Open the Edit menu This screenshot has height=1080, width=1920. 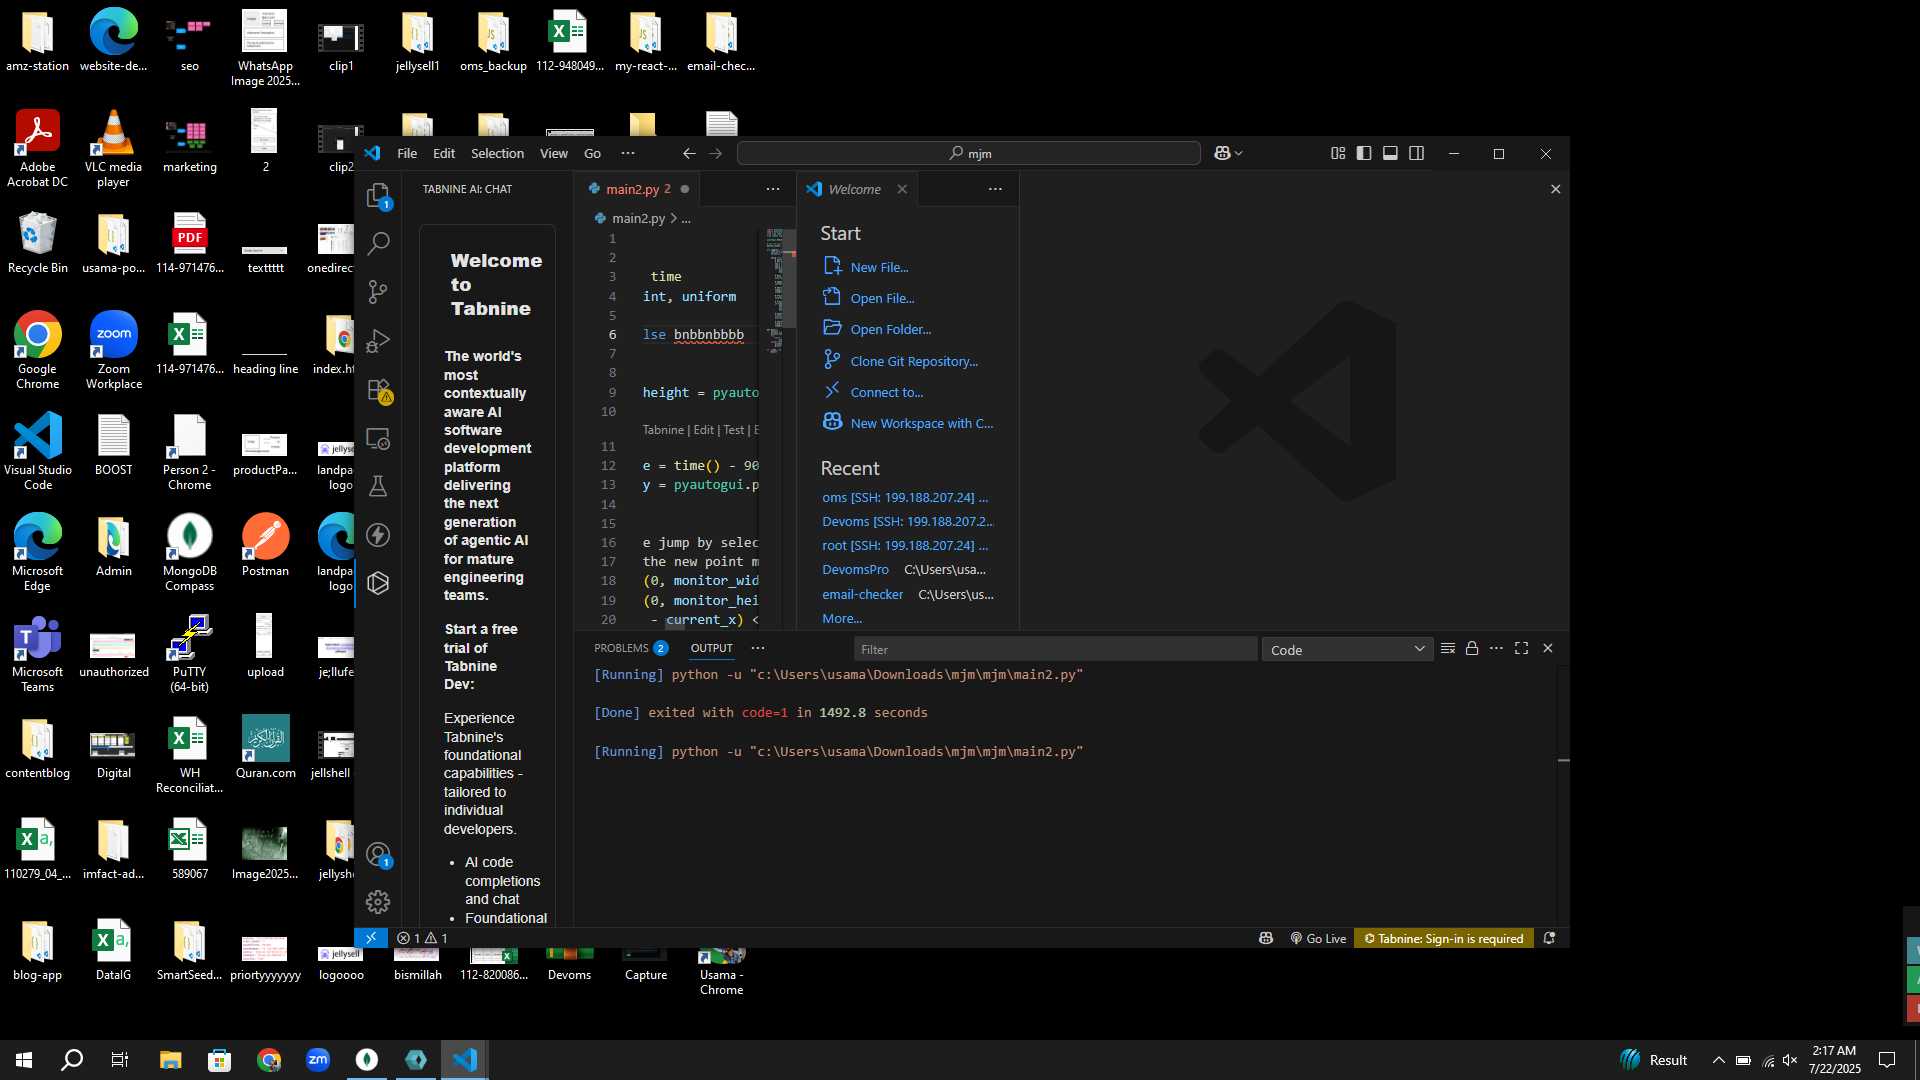(444, 153)
